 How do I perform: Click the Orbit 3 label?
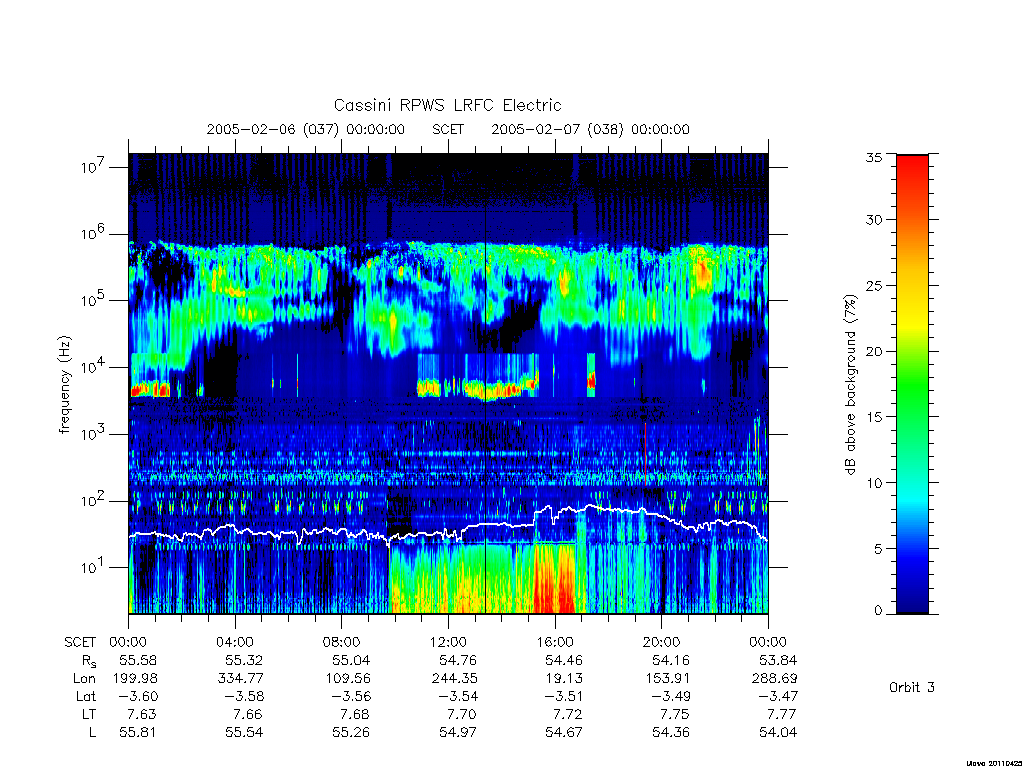(912, 688)
